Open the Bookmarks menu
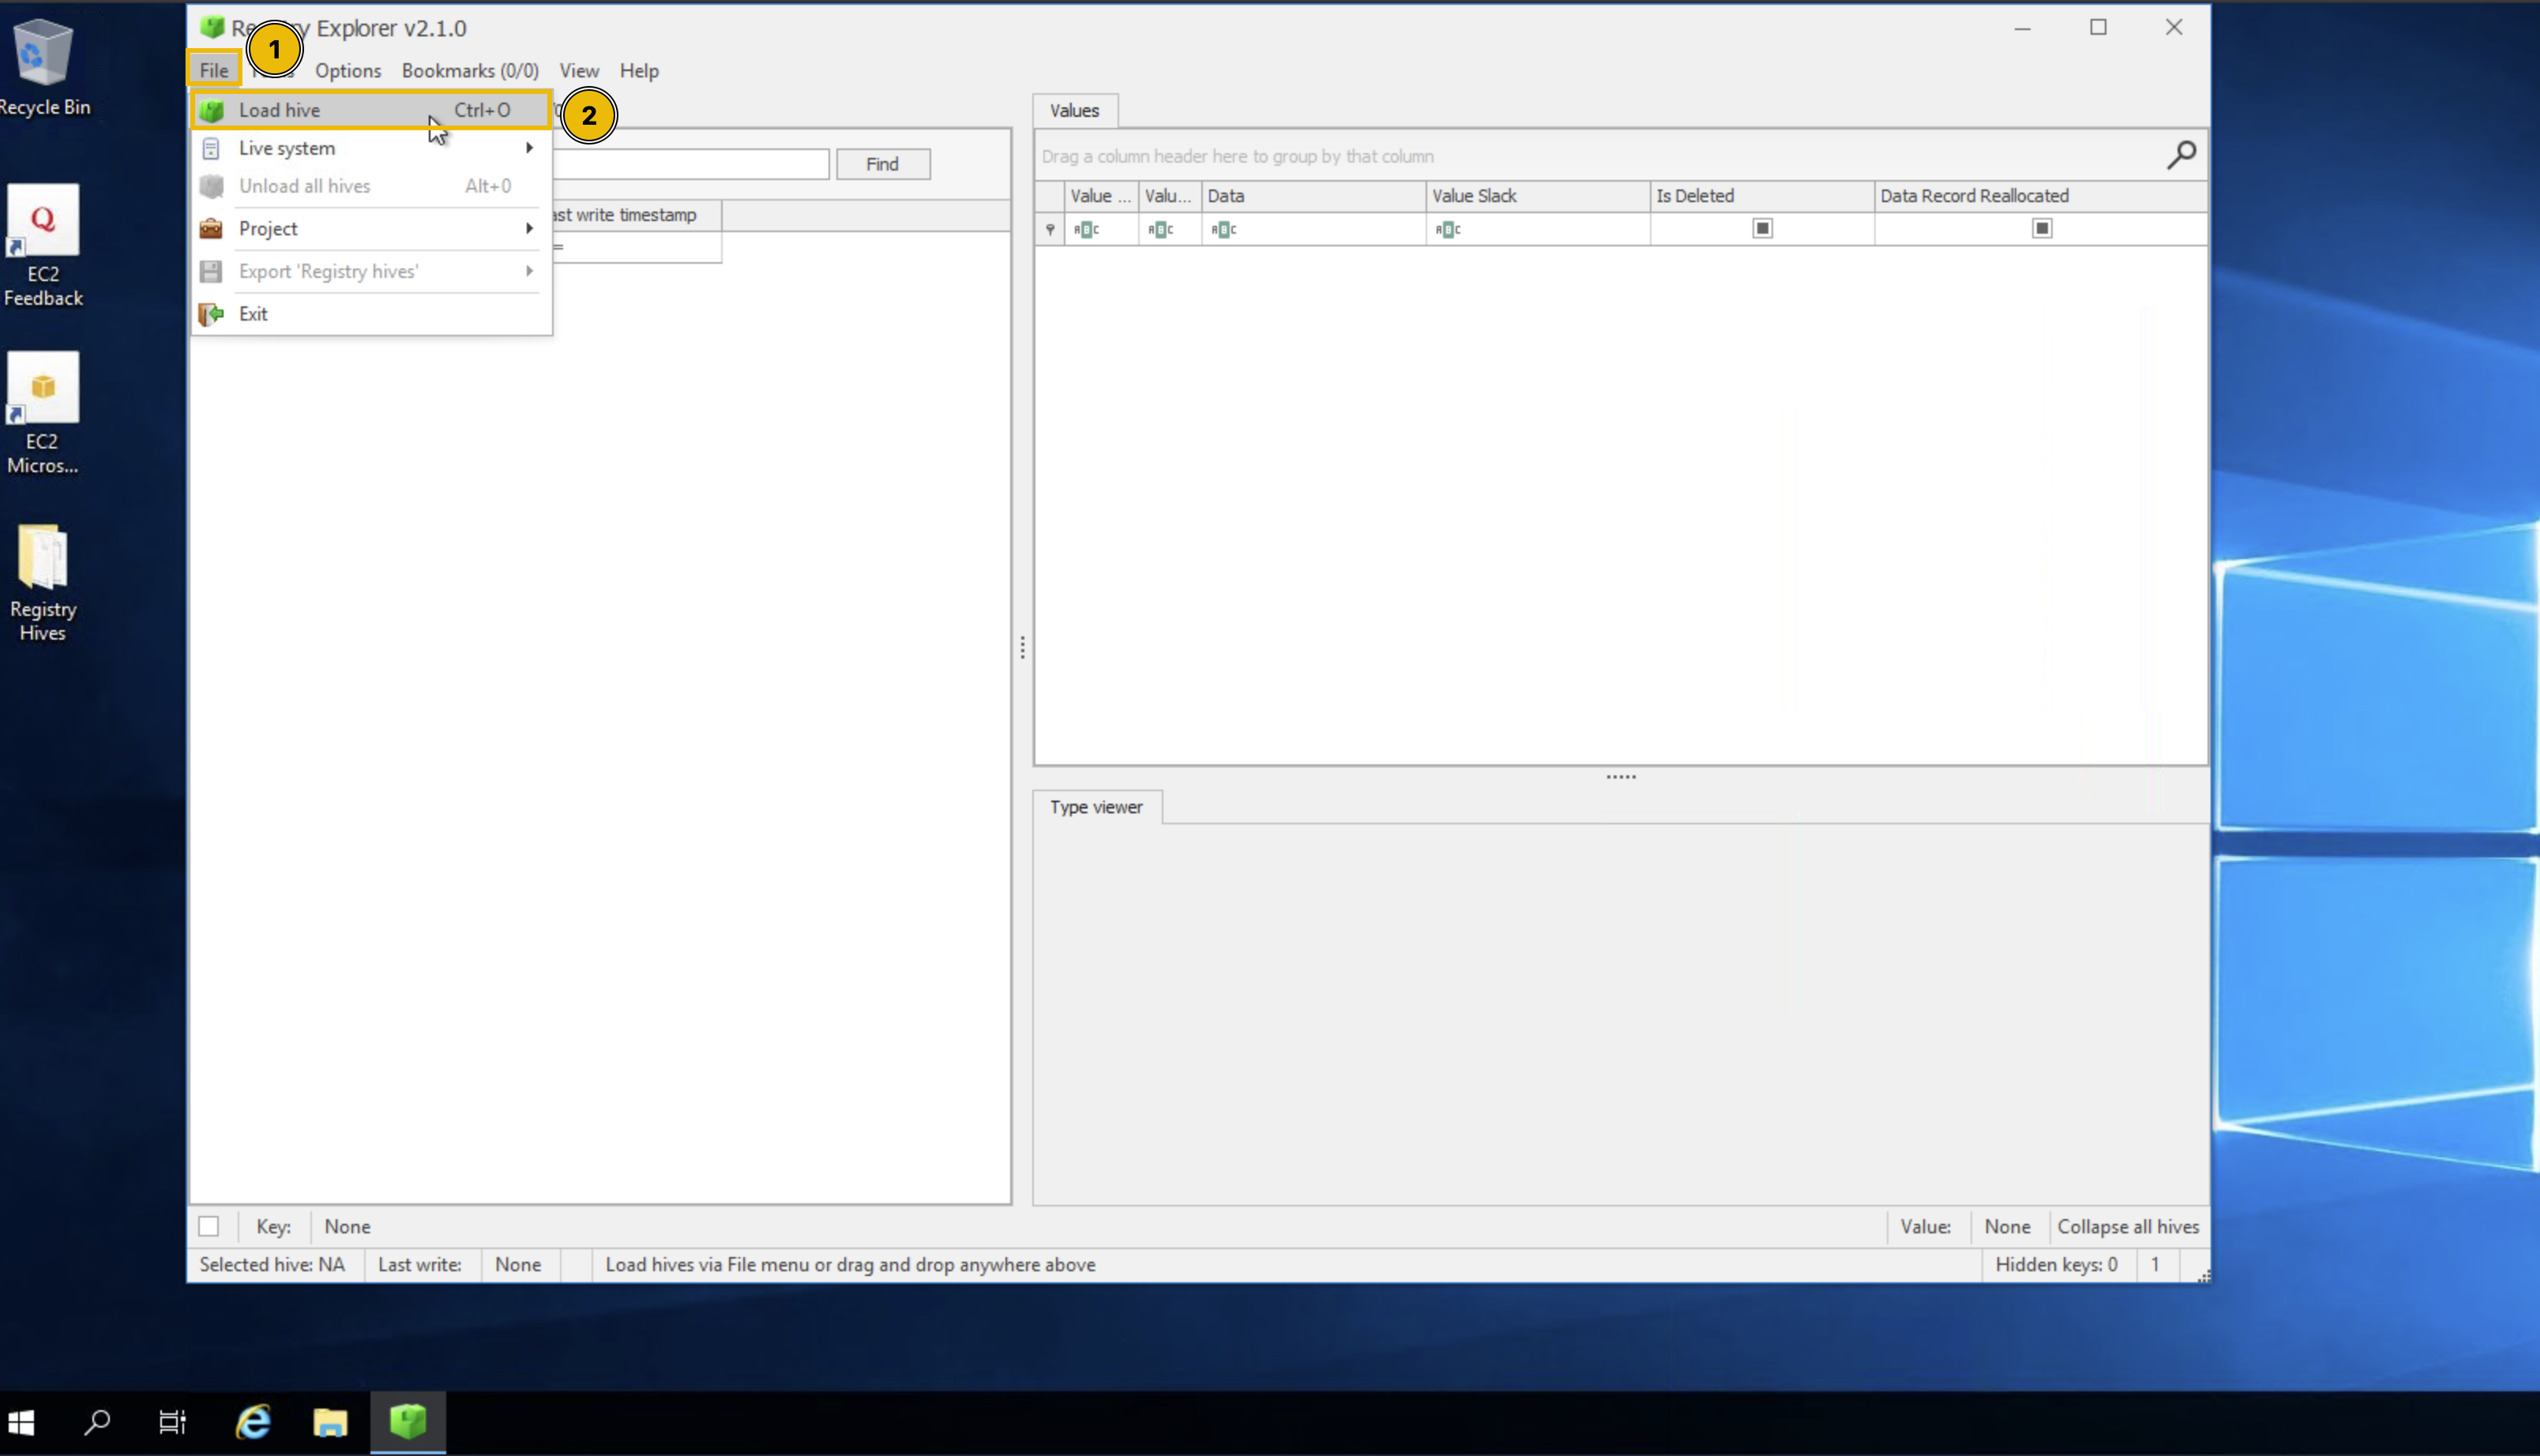Screen dimensions: 2540x1456 469,70
